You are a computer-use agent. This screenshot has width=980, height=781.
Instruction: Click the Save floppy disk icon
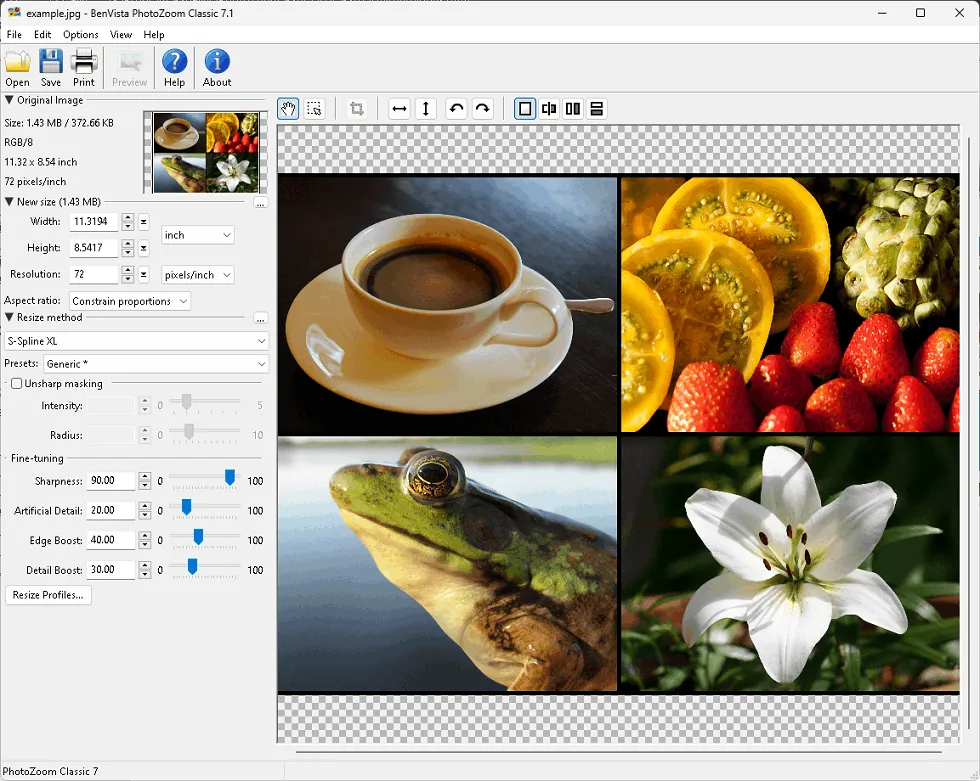pyautogui.click(x=51, y=67)
